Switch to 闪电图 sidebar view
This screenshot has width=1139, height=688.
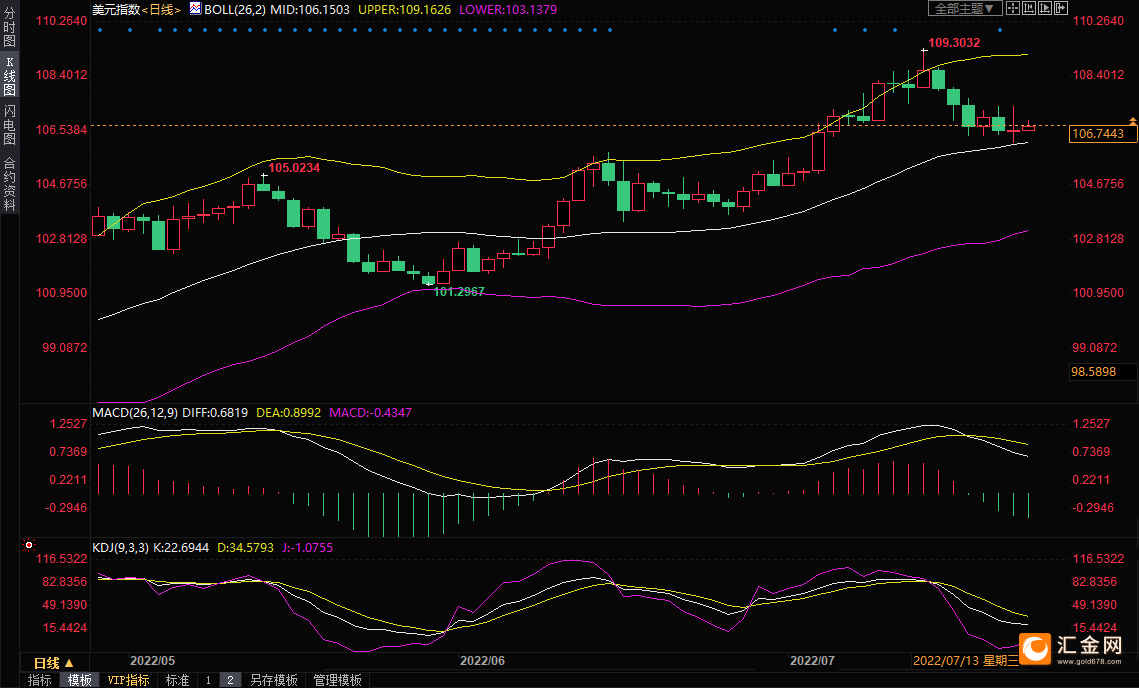click(x=9, y=124)
